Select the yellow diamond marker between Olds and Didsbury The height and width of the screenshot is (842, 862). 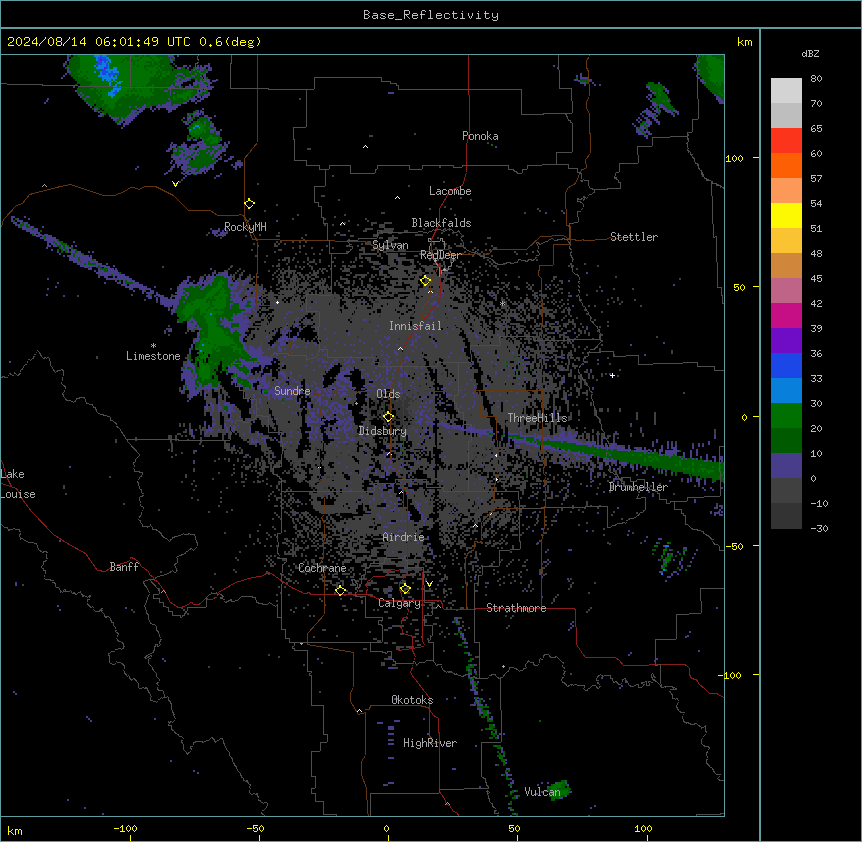click(x=389, y=417)
